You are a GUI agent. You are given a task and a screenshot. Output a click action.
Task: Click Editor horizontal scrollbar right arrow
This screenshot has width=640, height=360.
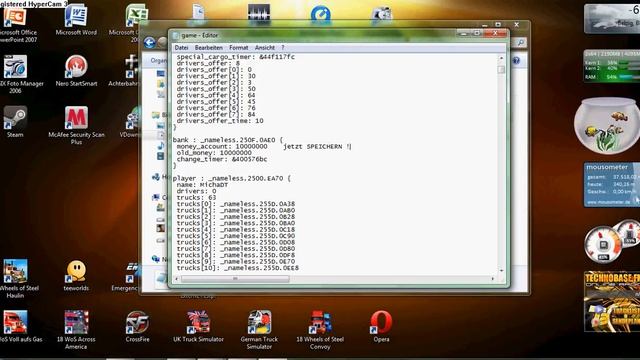(x=493, y=279)
